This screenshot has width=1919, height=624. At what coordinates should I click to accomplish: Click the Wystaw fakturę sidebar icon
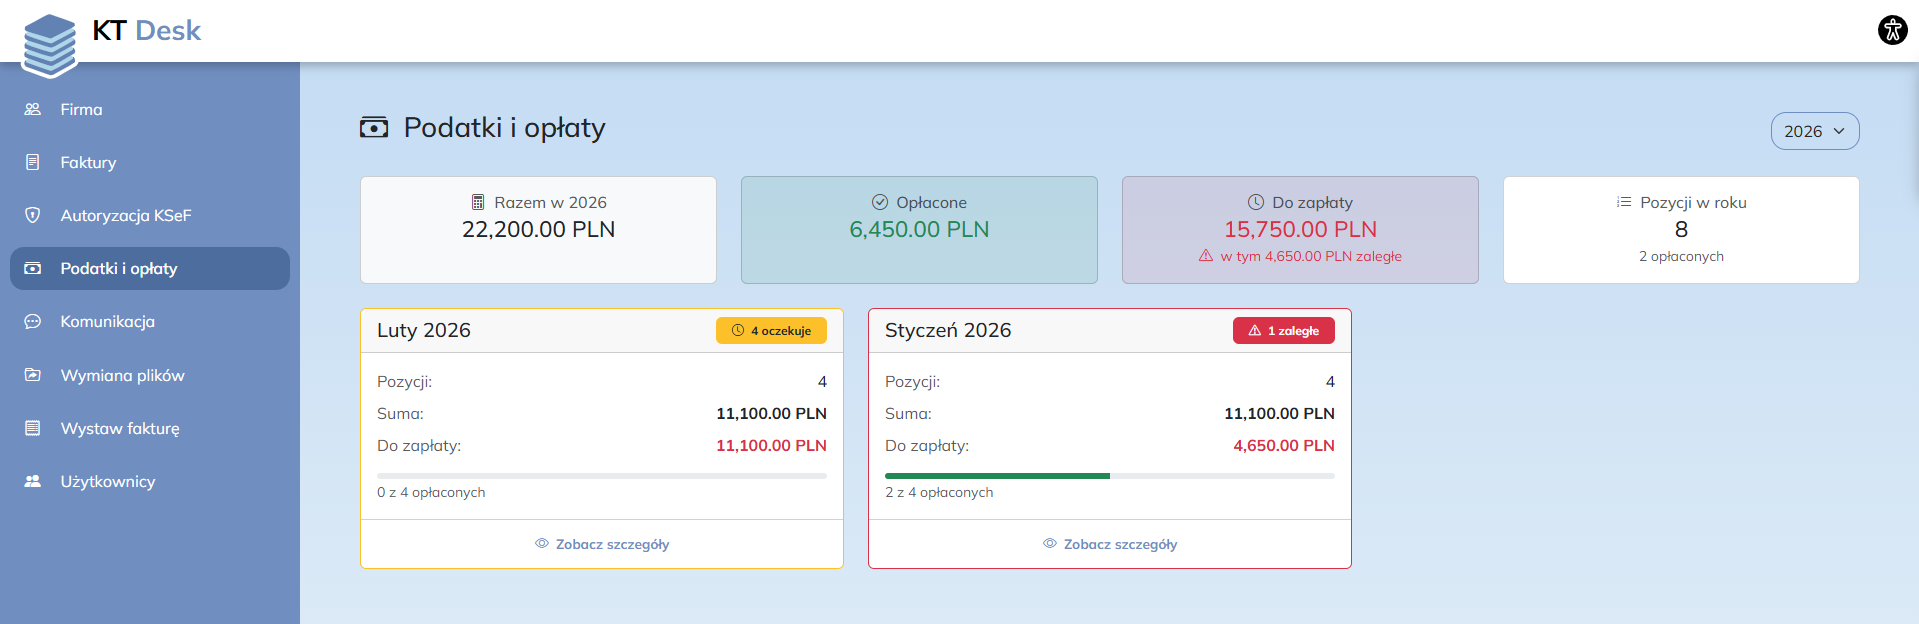coord(33,428)
